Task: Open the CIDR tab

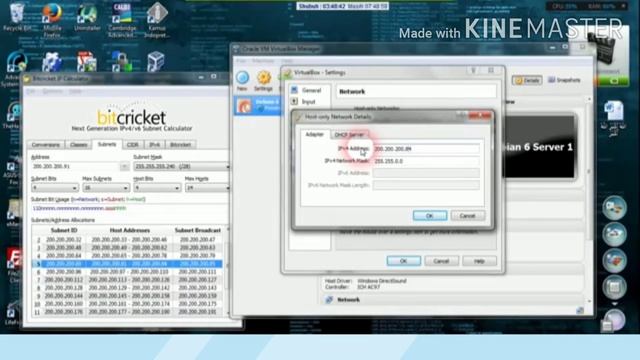Action: [x=133, y=145]
